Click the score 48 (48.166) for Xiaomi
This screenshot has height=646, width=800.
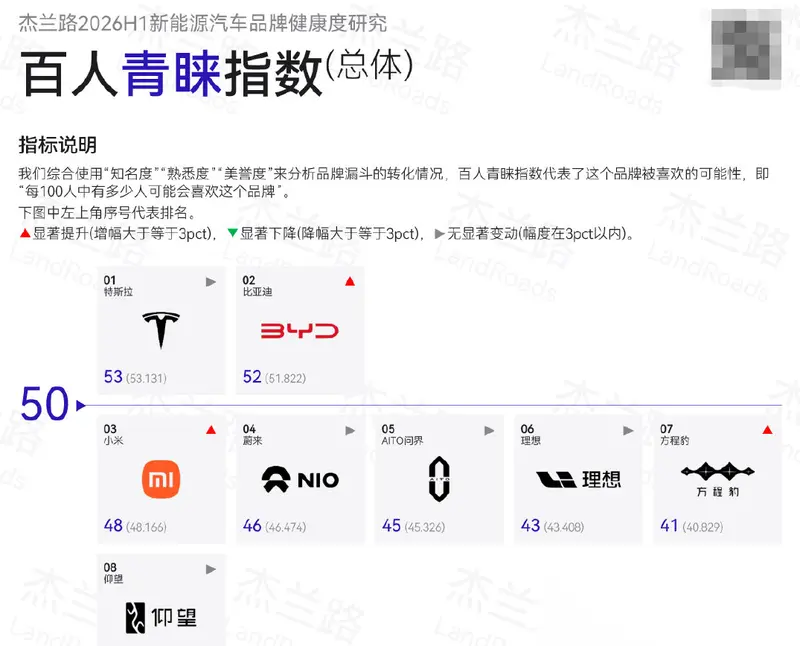(135, 526)
